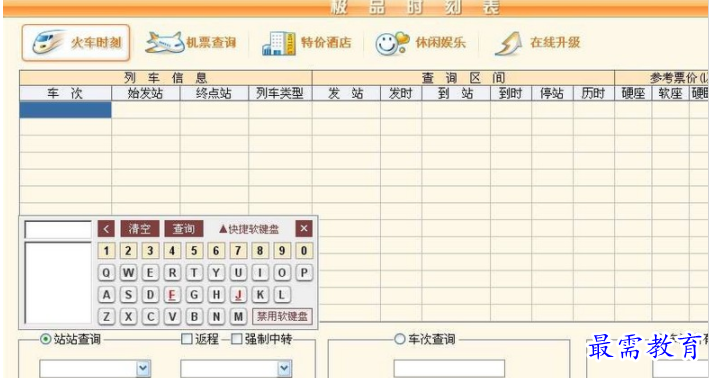This screenshot has height=378, width=710.
Task: Tap the K key on the soft keyboard
Action: (x=260, y=295)
